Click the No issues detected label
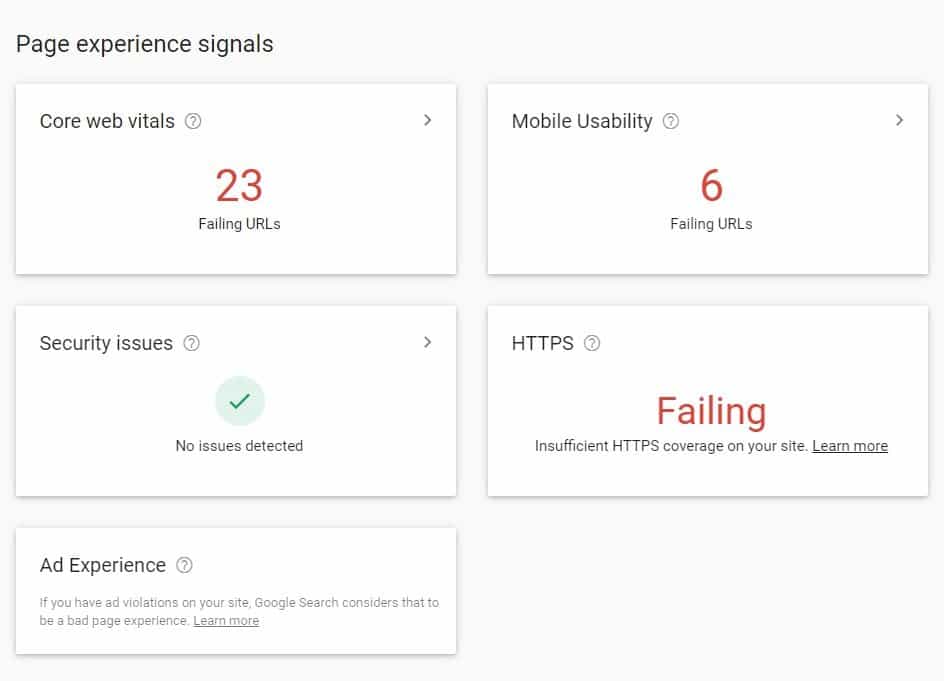The image size is (944, 681). click(239, 446)
